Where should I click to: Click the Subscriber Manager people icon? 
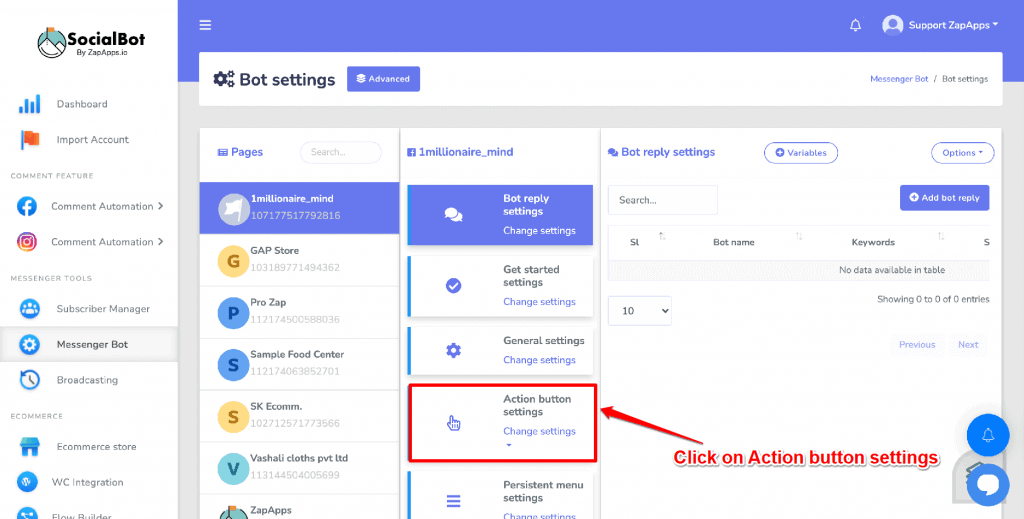(x=29, y=309)
